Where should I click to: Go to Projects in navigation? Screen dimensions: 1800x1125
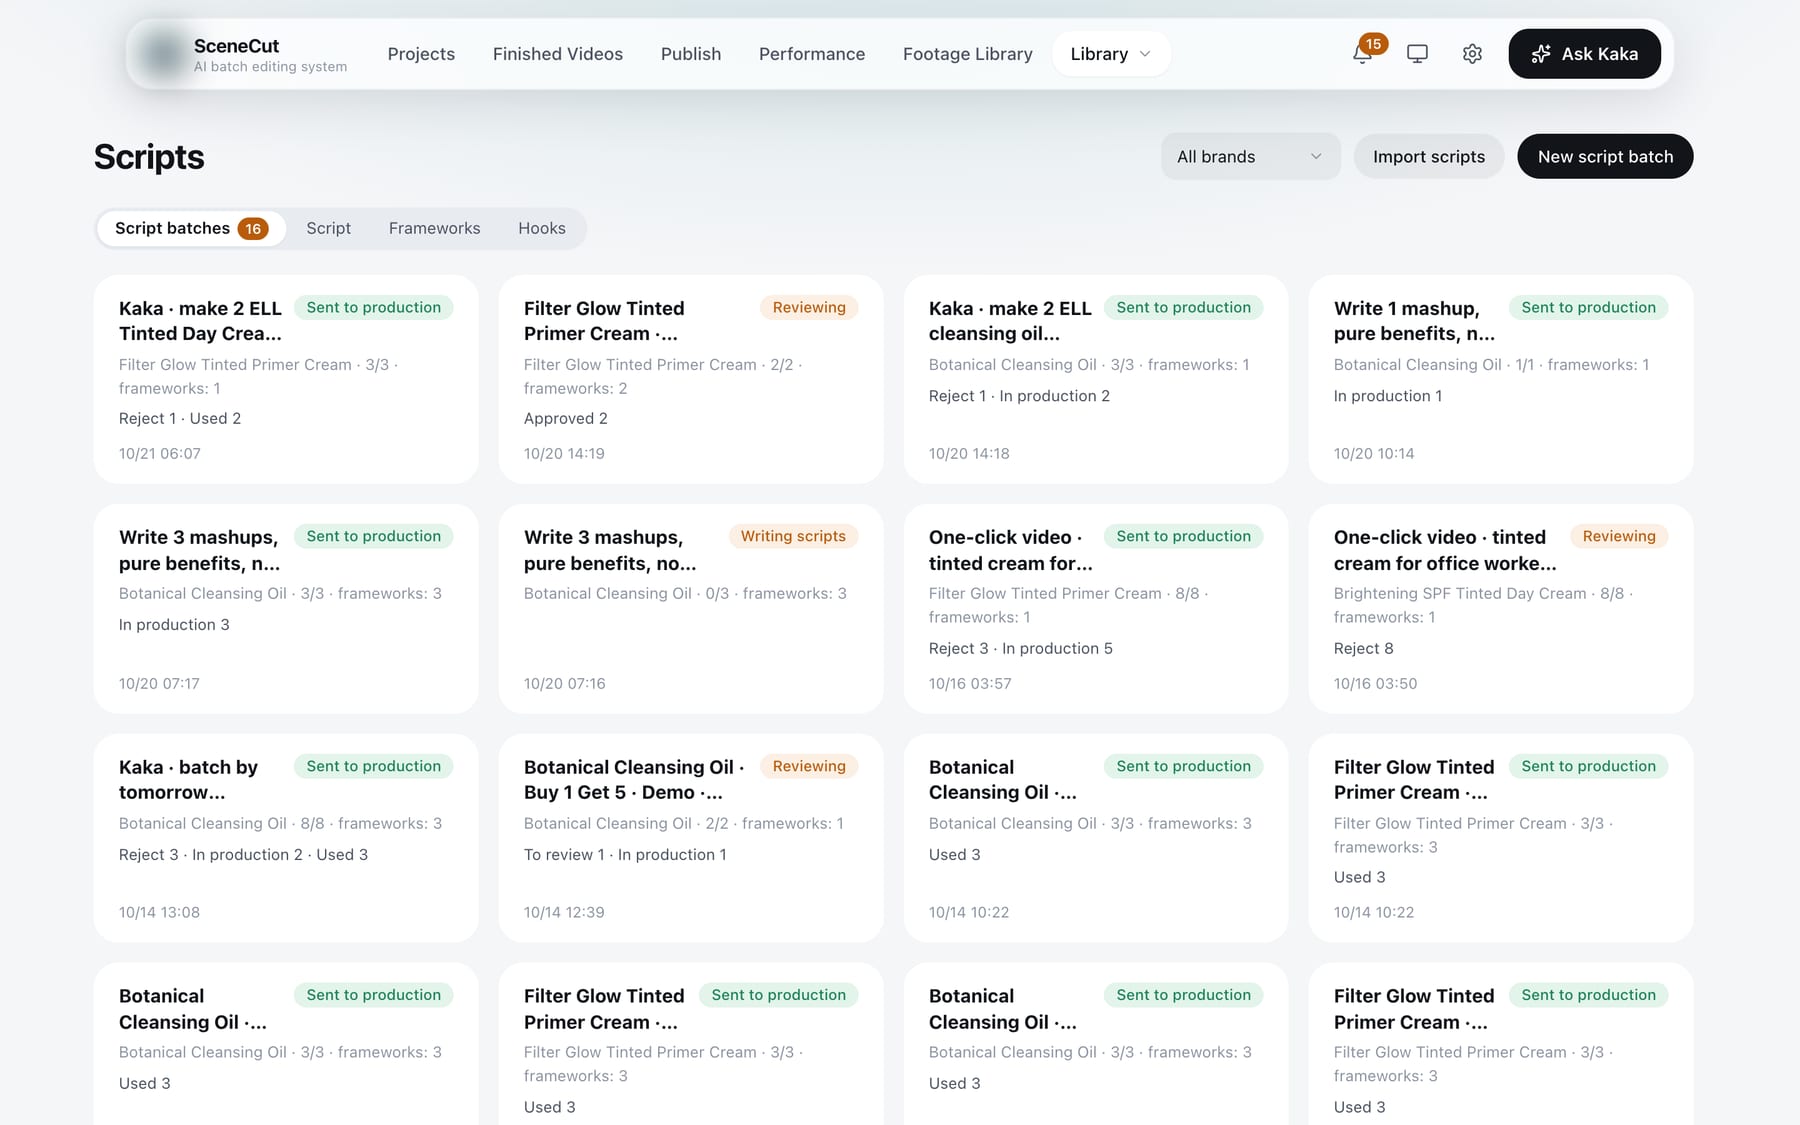click(x=421, y=54)
